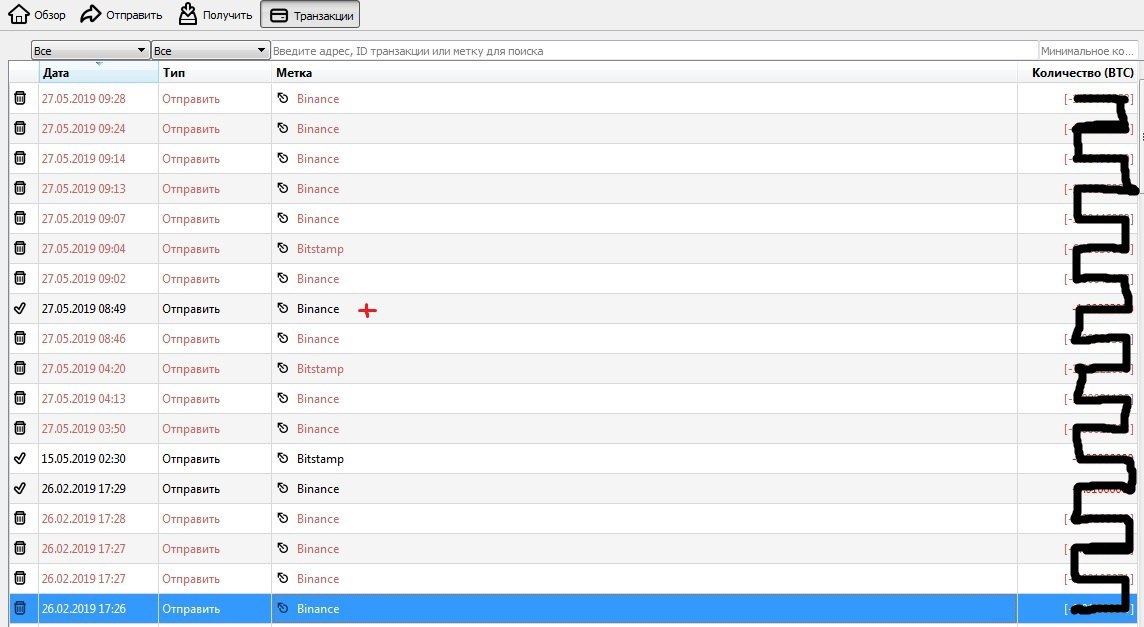This screenshot has width=1144, height=627.
Task: Click trash status icon of 27.05.2019 09:13 row
Action: pyautogui.click(x=20, y=188)
